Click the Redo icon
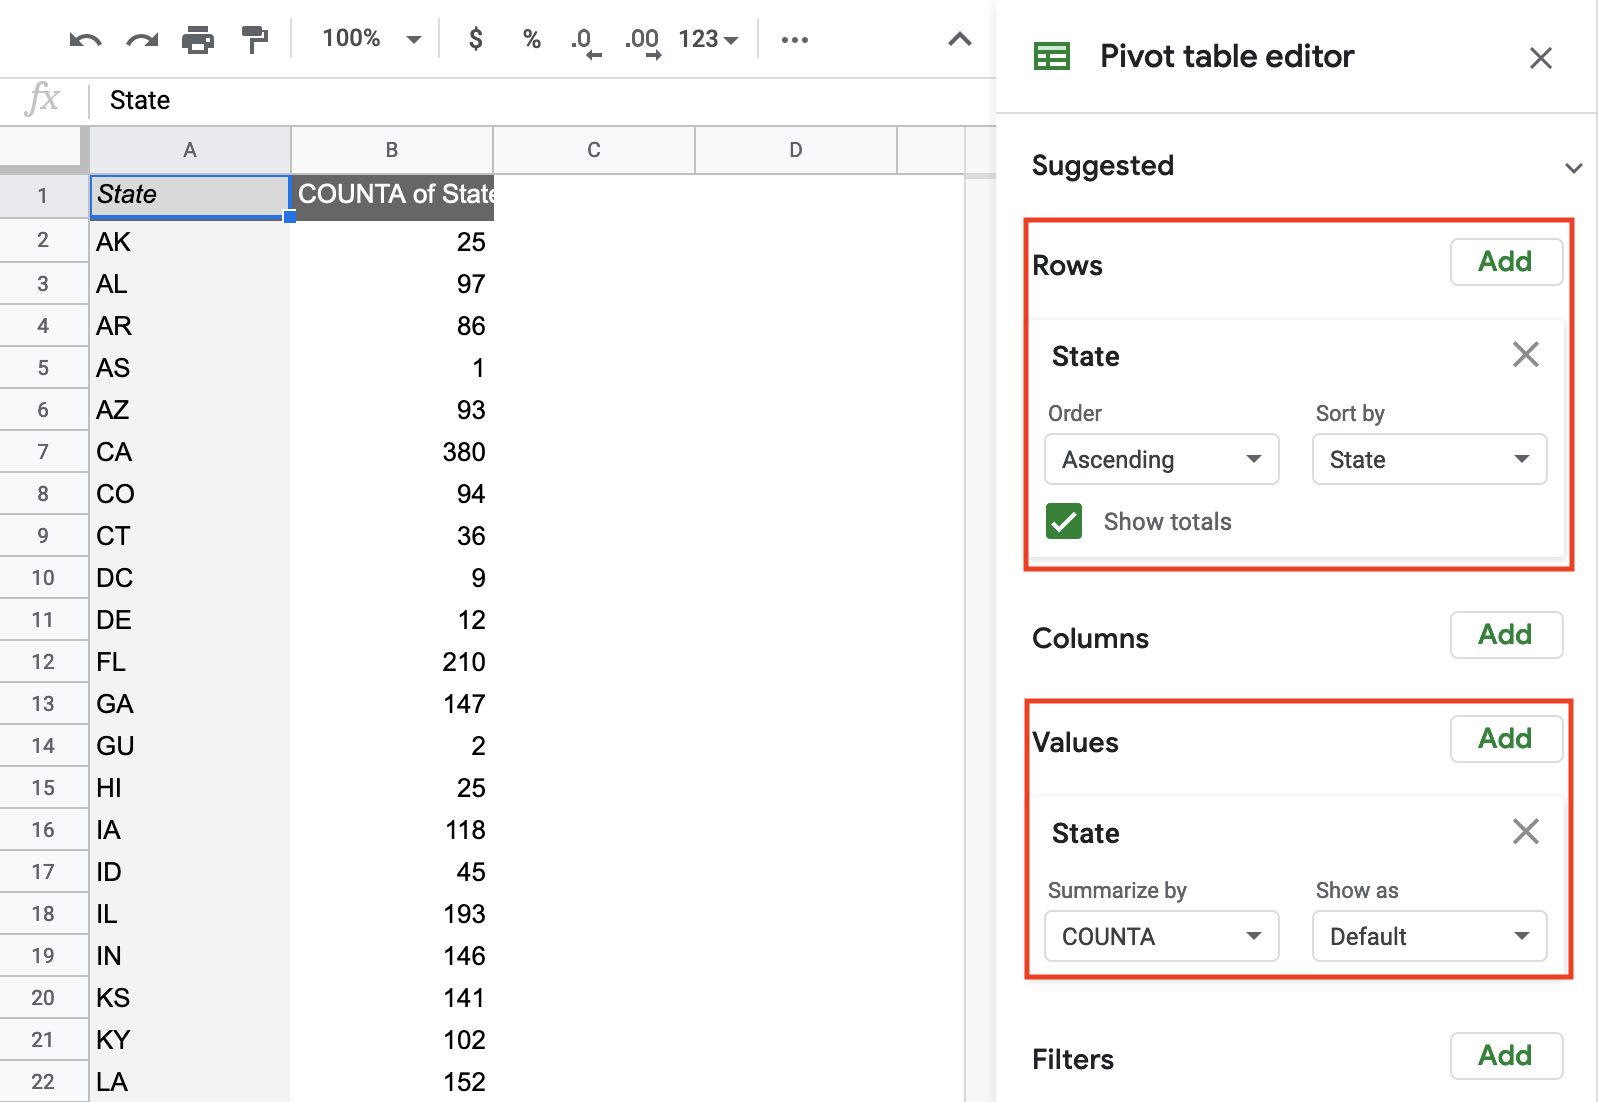Image resolution: width=1598 pixels, height=1102 pixels. tap(142, 40)
